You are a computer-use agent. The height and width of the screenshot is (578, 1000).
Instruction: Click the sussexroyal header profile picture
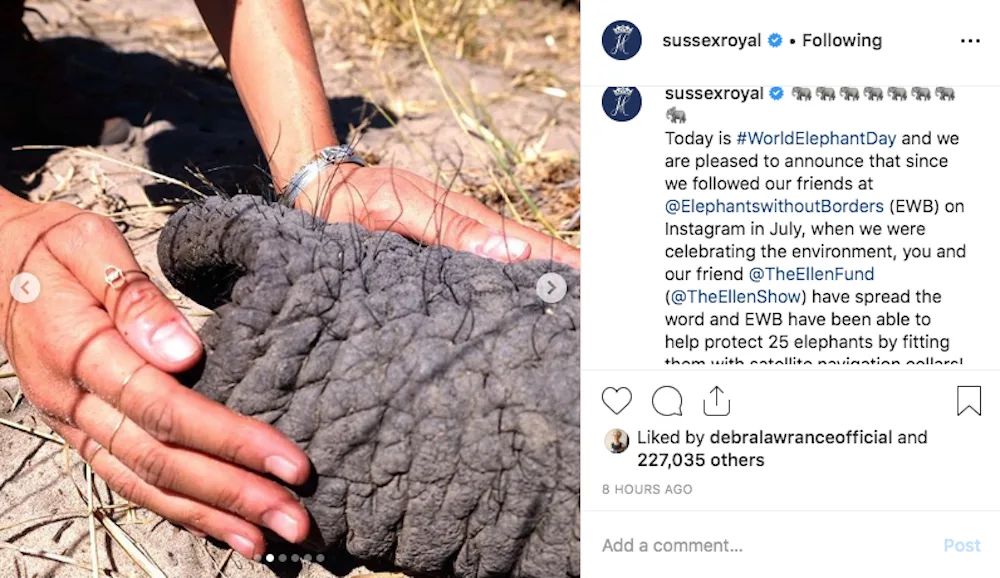point(622,40)
